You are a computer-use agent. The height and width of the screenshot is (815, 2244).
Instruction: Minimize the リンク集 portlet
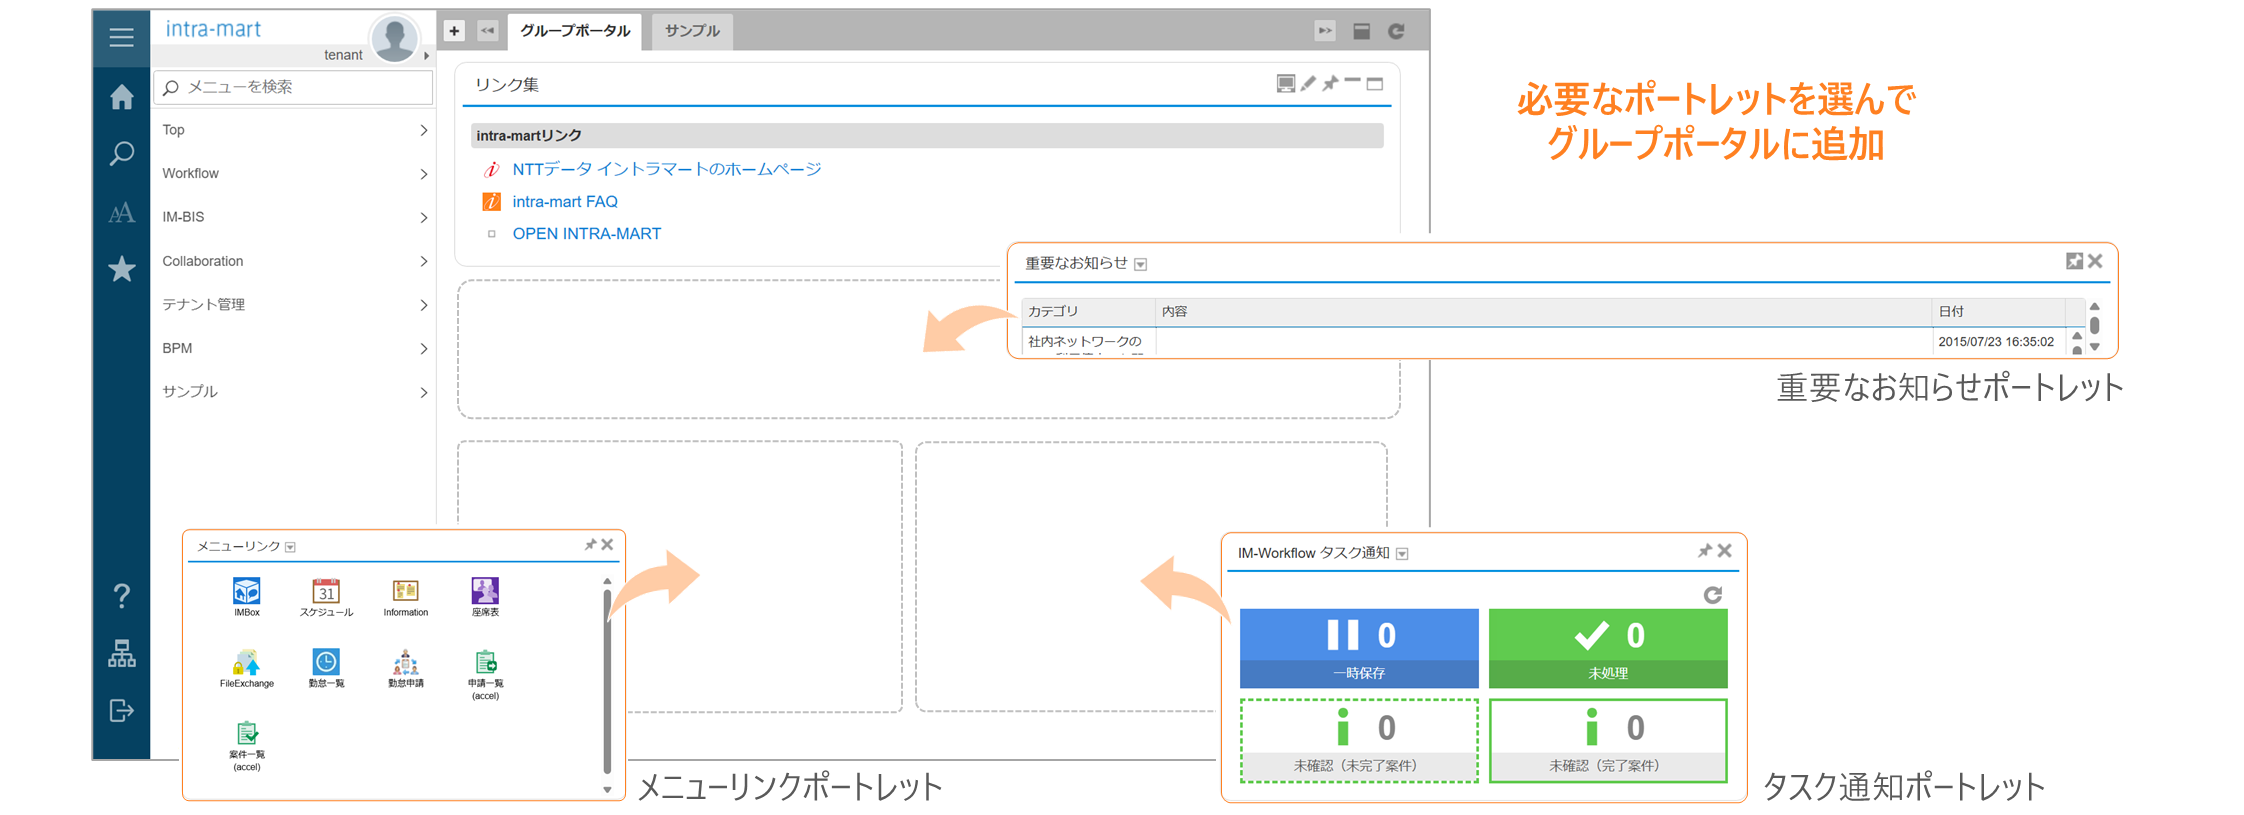coord(1352,81)
